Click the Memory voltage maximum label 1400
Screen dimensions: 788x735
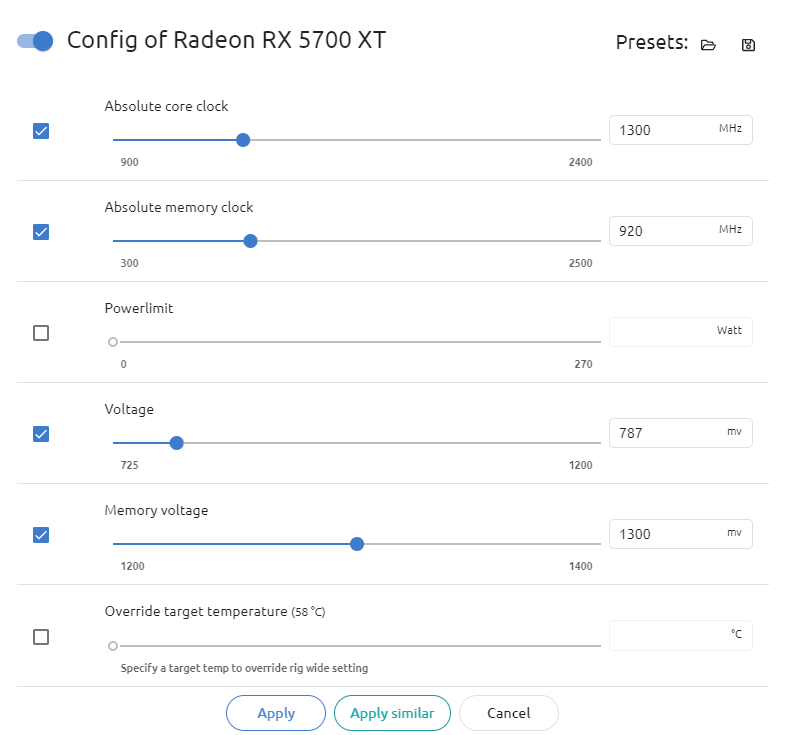580,566
